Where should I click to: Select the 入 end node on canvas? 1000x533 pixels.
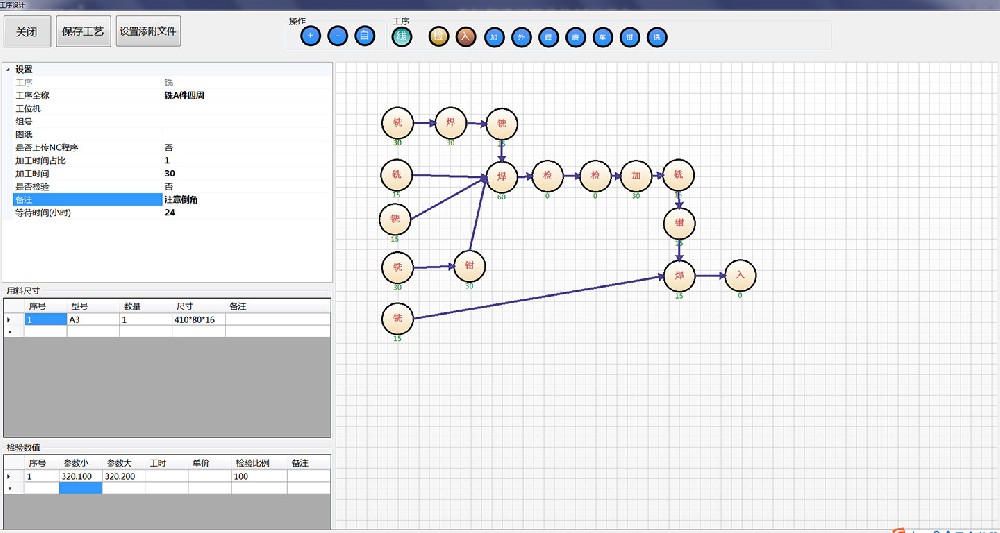click(740, 275)
